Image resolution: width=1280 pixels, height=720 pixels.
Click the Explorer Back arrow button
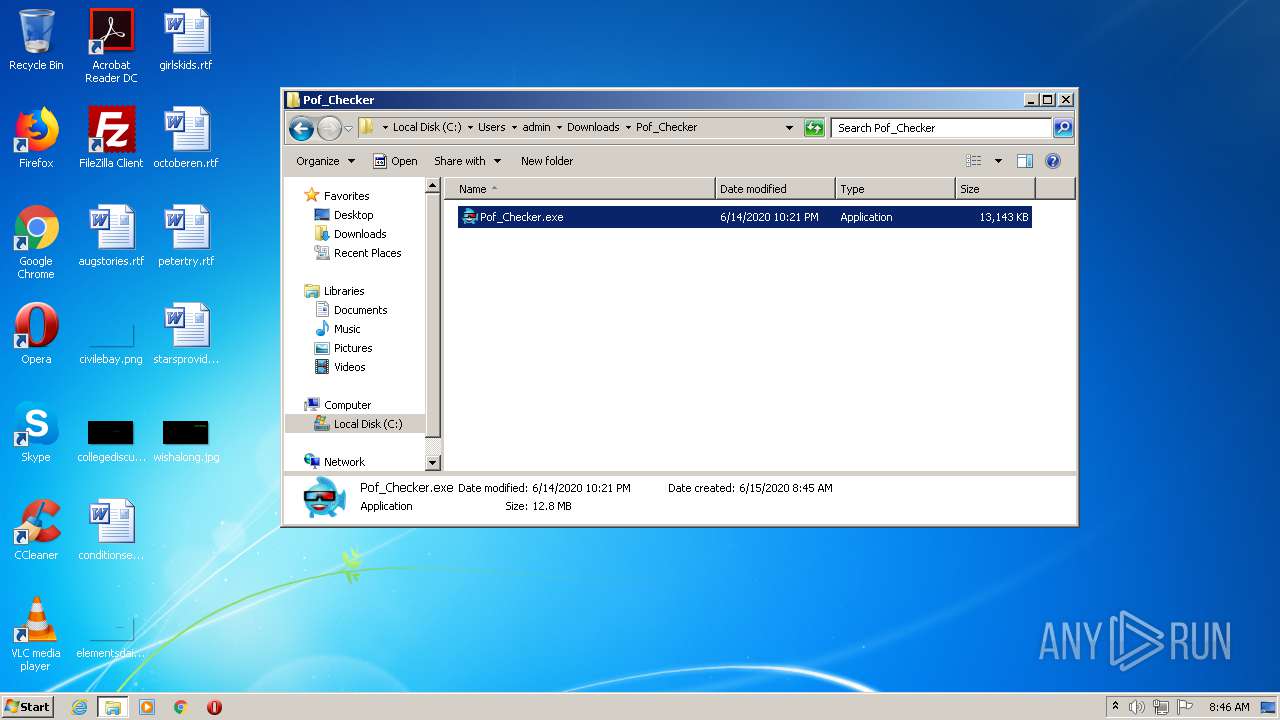pyautogui.click(x=301, y=128)
